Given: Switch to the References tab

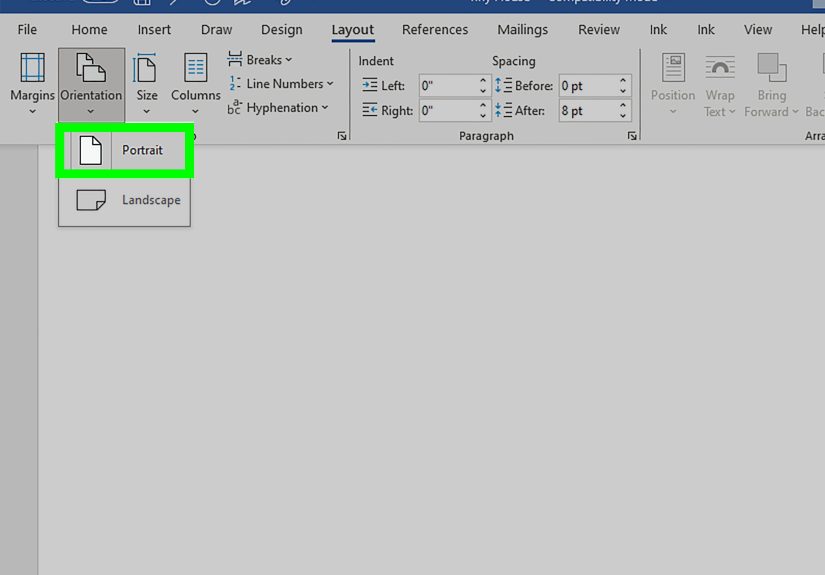Looking at the screenshot, I should [x=435, y=29].
